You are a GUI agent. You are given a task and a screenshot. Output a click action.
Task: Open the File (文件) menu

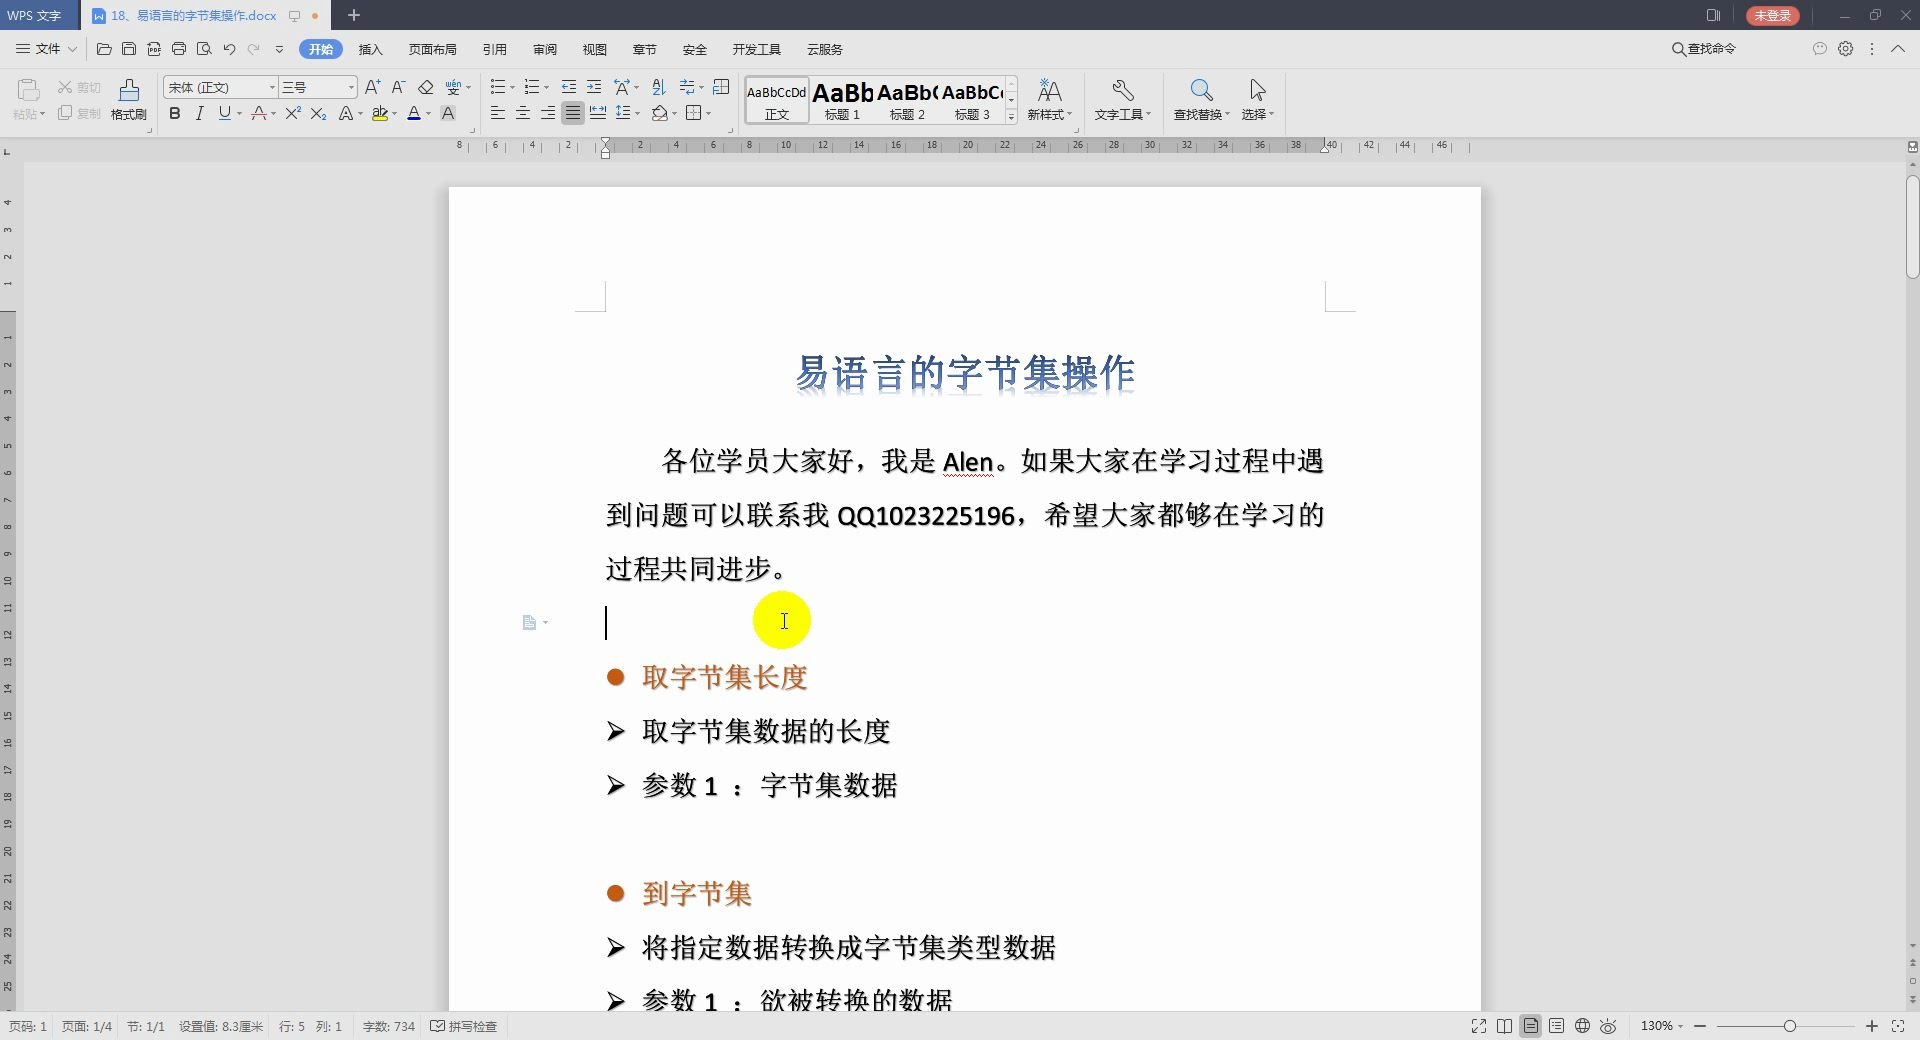[x=47, y=48]
